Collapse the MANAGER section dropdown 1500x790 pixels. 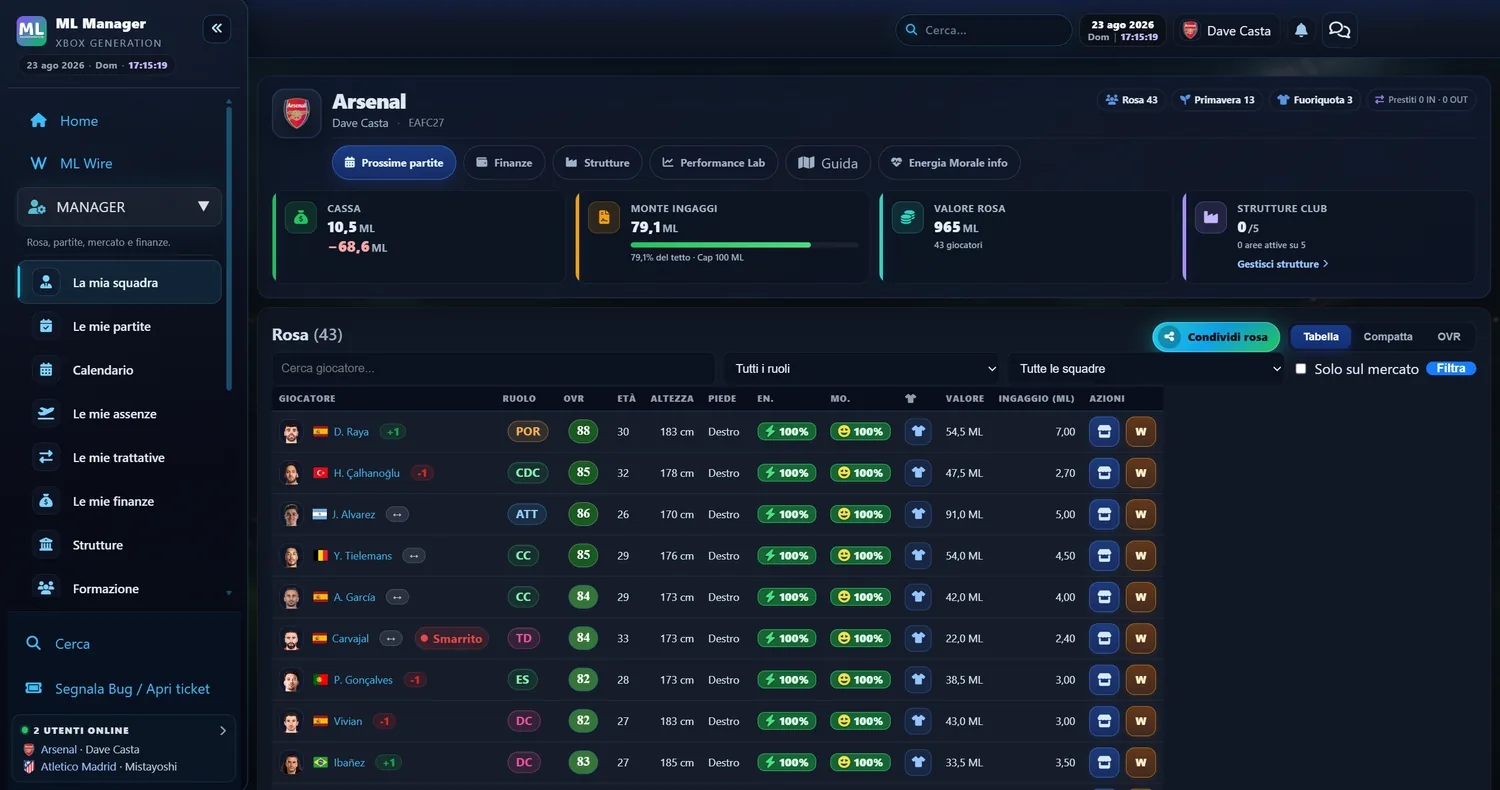119,207
